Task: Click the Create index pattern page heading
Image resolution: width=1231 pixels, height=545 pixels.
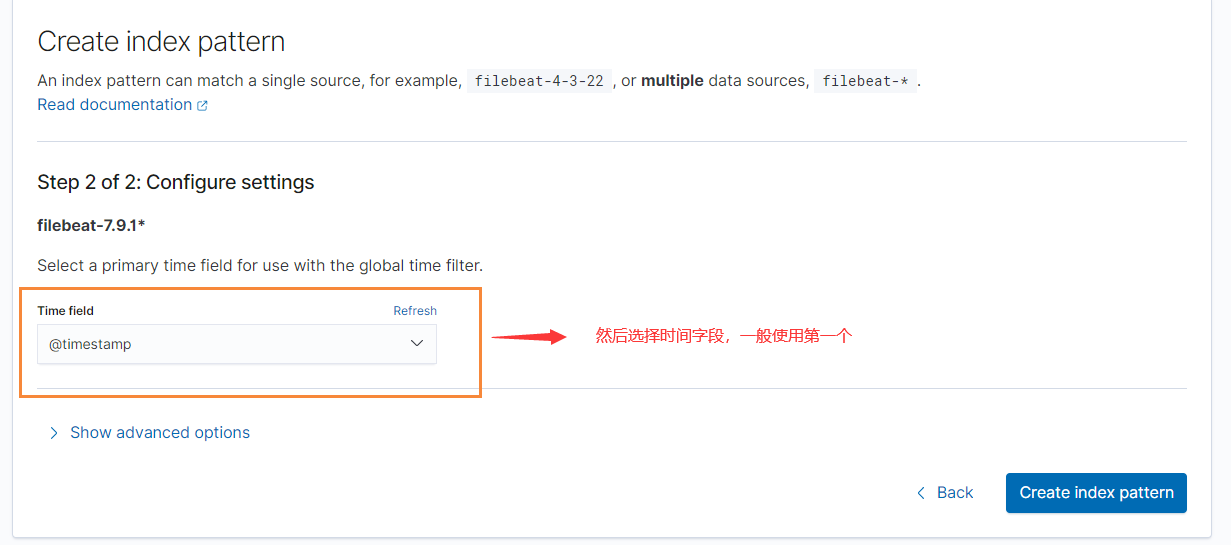Action: point(161,42)
